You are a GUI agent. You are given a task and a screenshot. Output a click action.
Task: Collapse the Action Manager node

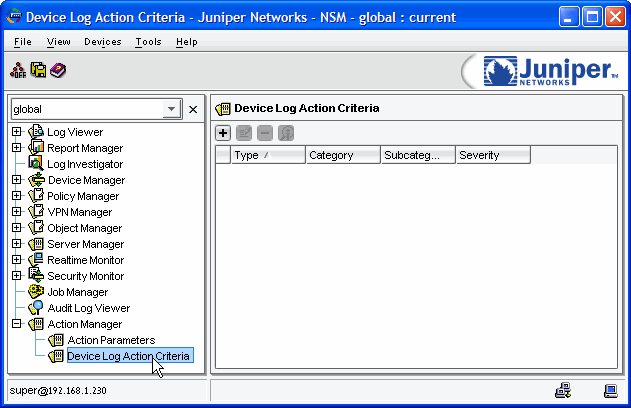[16, 324]
